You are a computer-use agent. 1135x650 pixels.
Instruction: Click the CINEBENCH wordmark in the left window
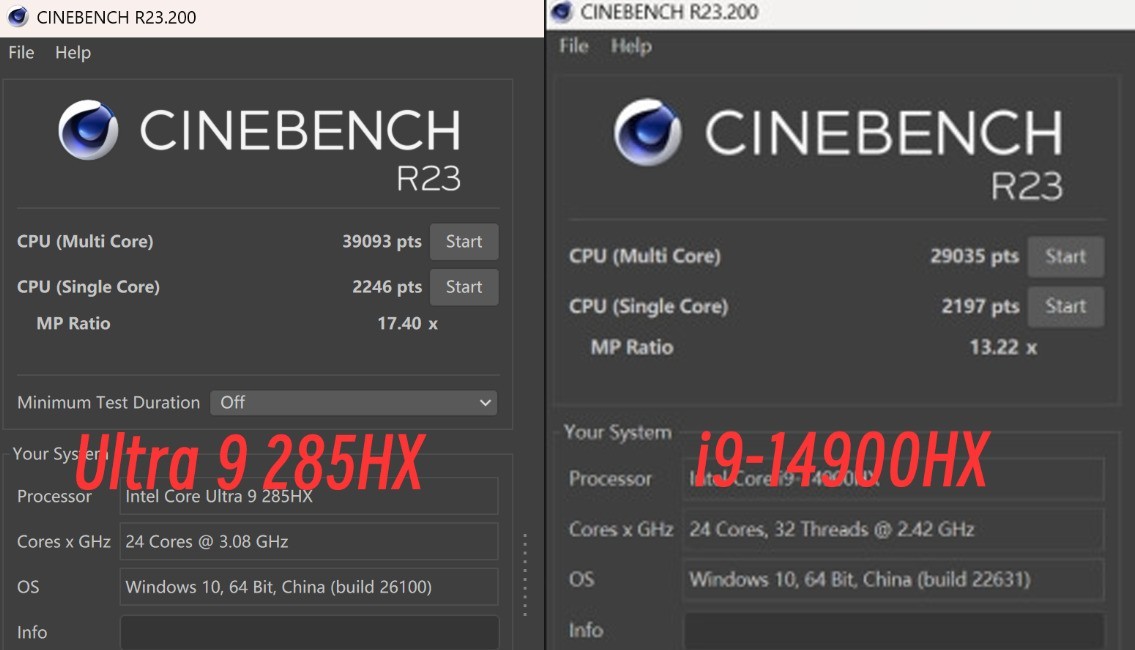point(300,128)
